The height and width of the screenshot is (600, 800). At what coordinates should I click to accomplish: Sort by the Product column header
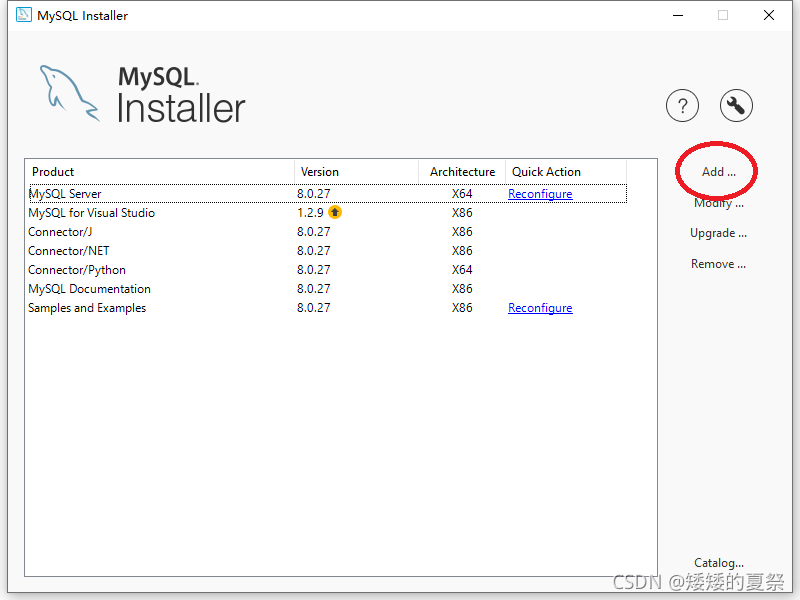point(160,172)
